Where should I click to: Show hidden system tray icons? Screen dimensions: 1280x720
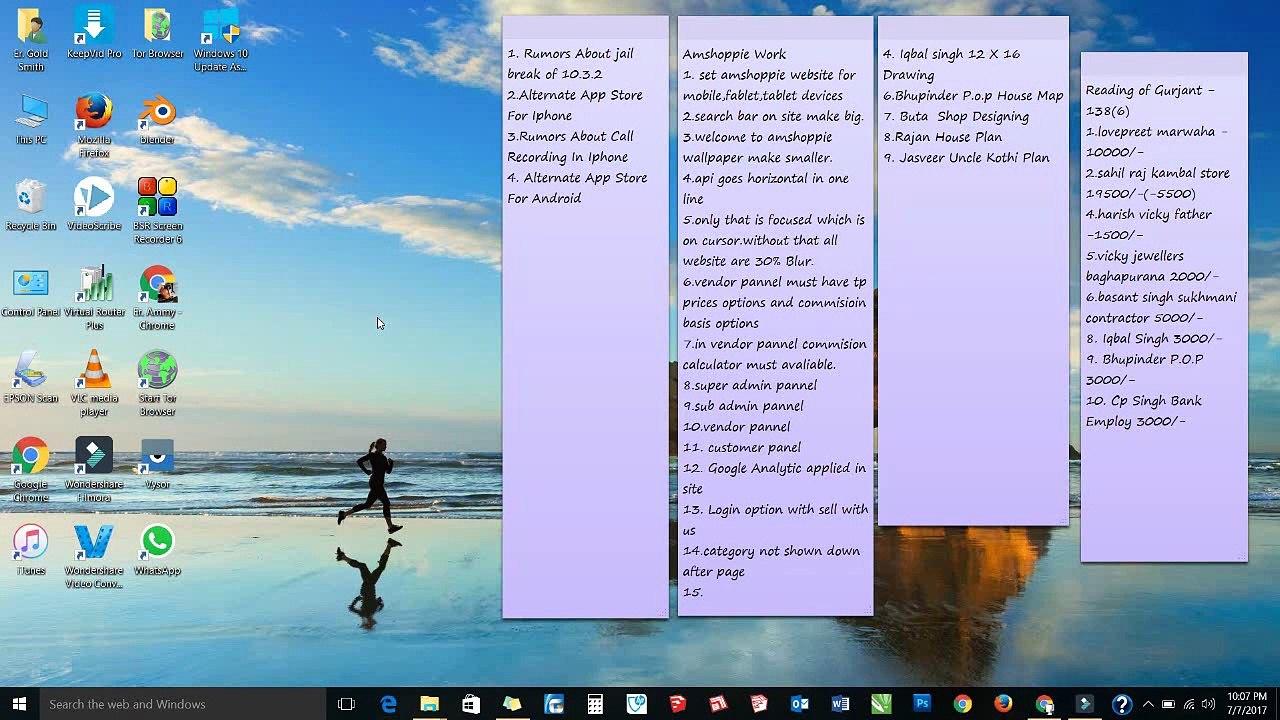pyautogui.click(x=1148, y=704)
